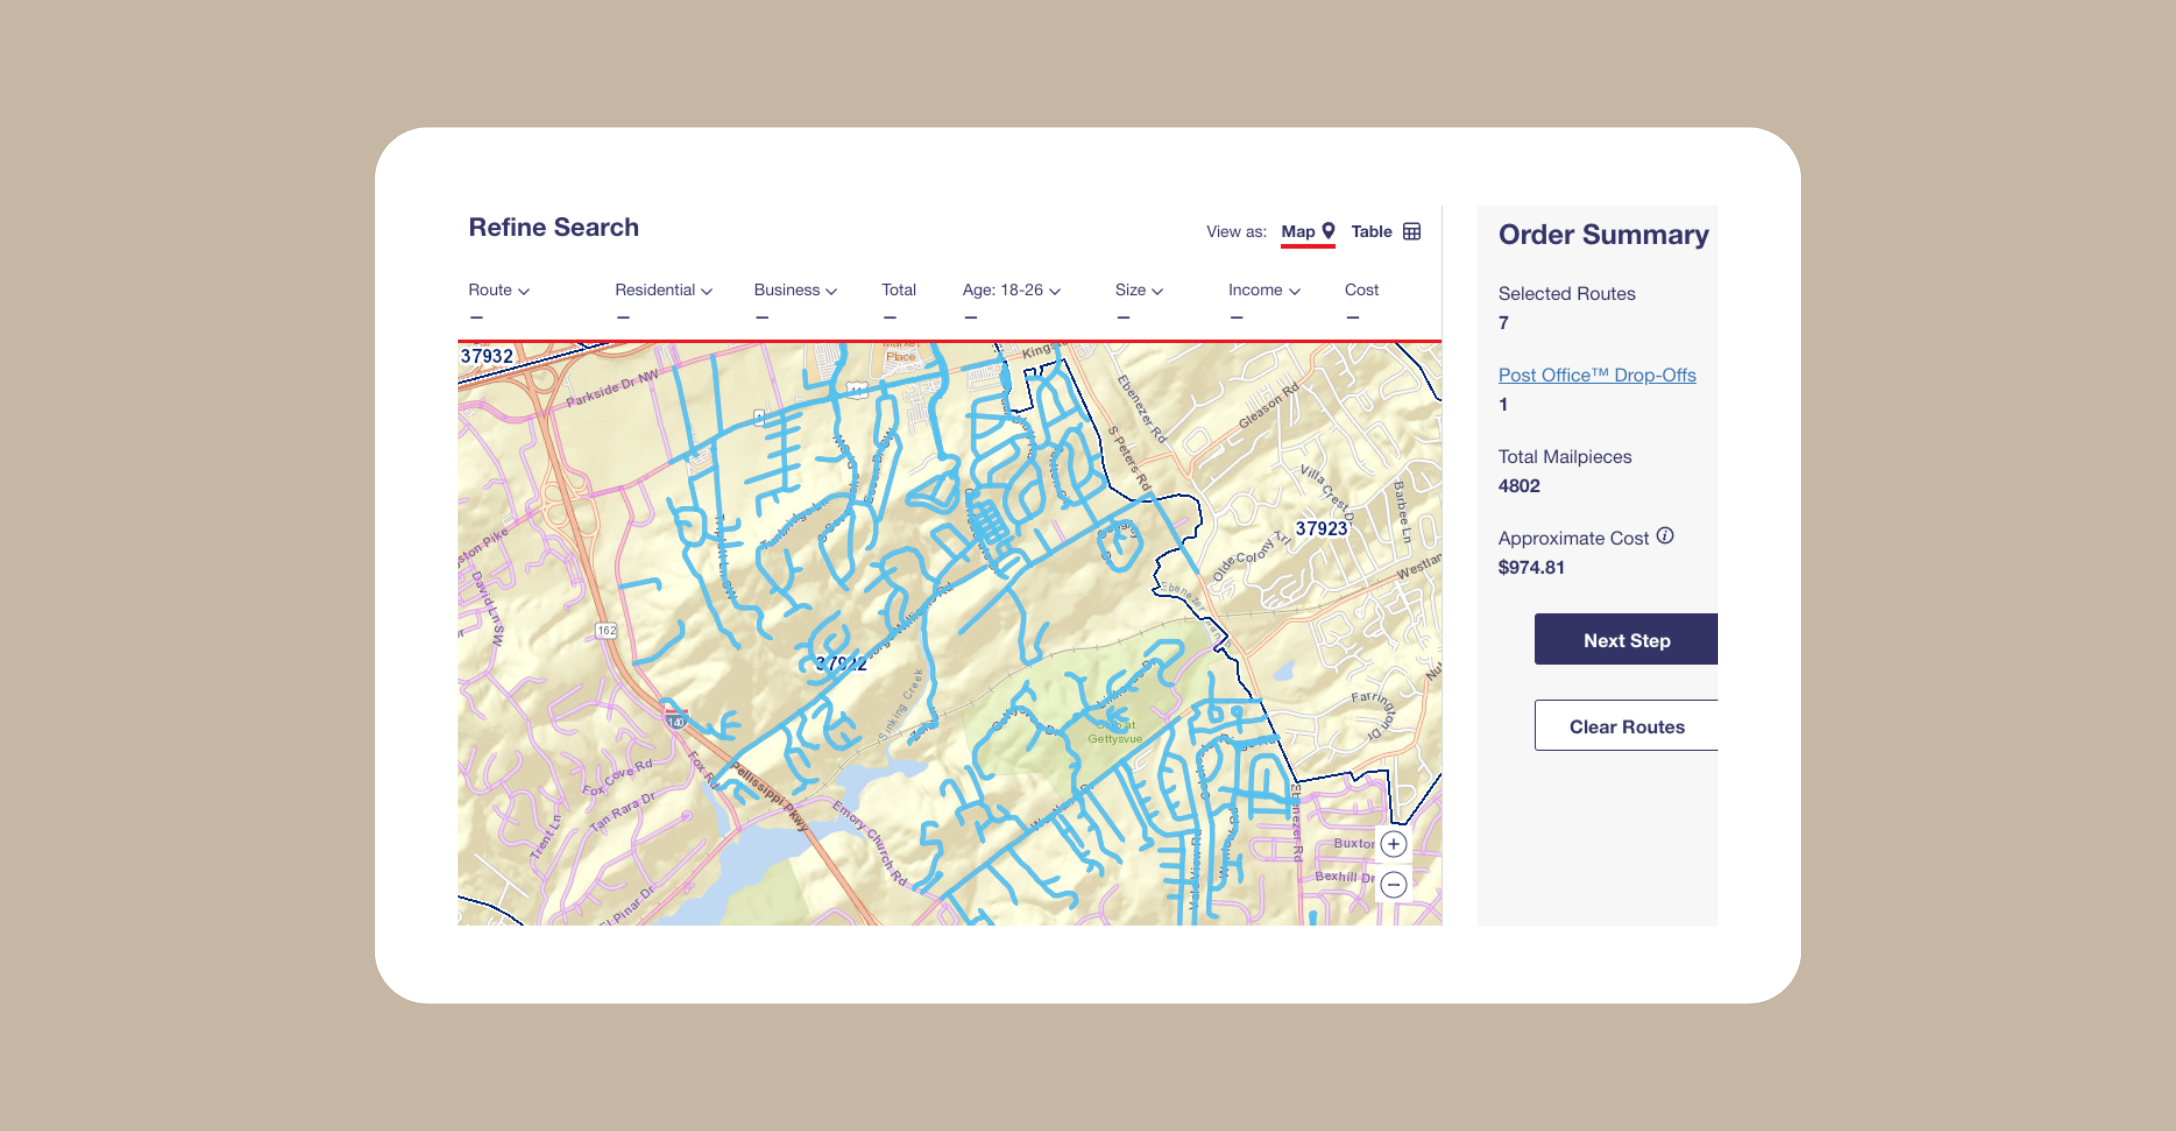Open the Income filter dropdown
Screen dimensions: 2176x1131
click(1264, 290)
